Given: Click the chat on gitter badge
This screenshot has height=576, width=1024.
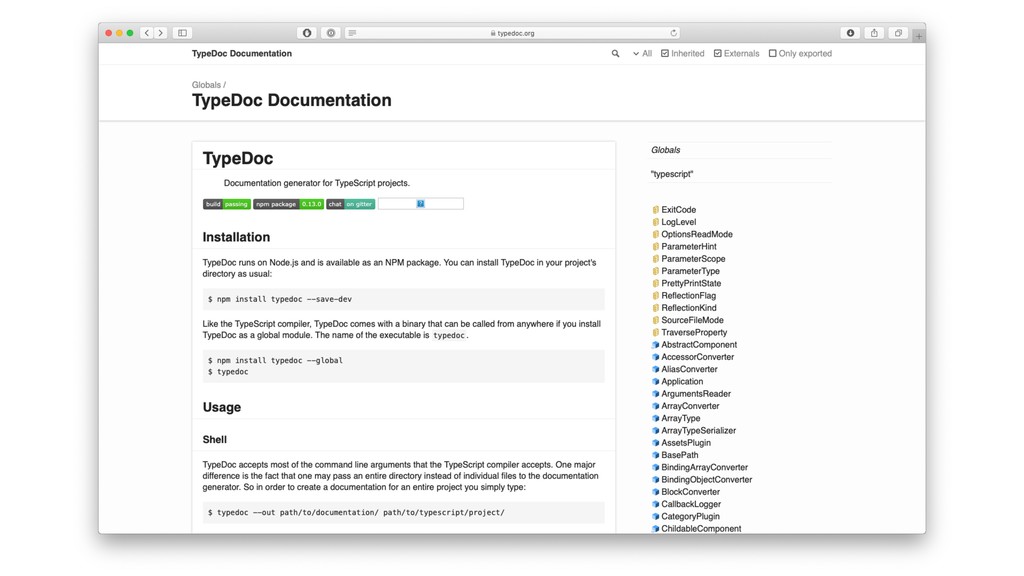Looking at the screenshot, I should click(x=351, y=204).
